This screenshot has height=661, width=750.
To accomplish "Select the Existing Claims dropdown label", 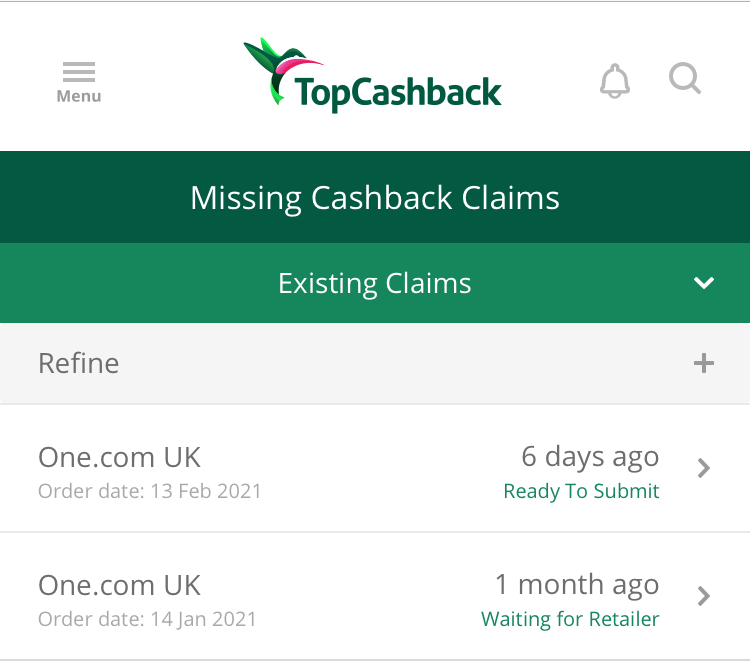I will pyautogui.click(x=374, y=283).
